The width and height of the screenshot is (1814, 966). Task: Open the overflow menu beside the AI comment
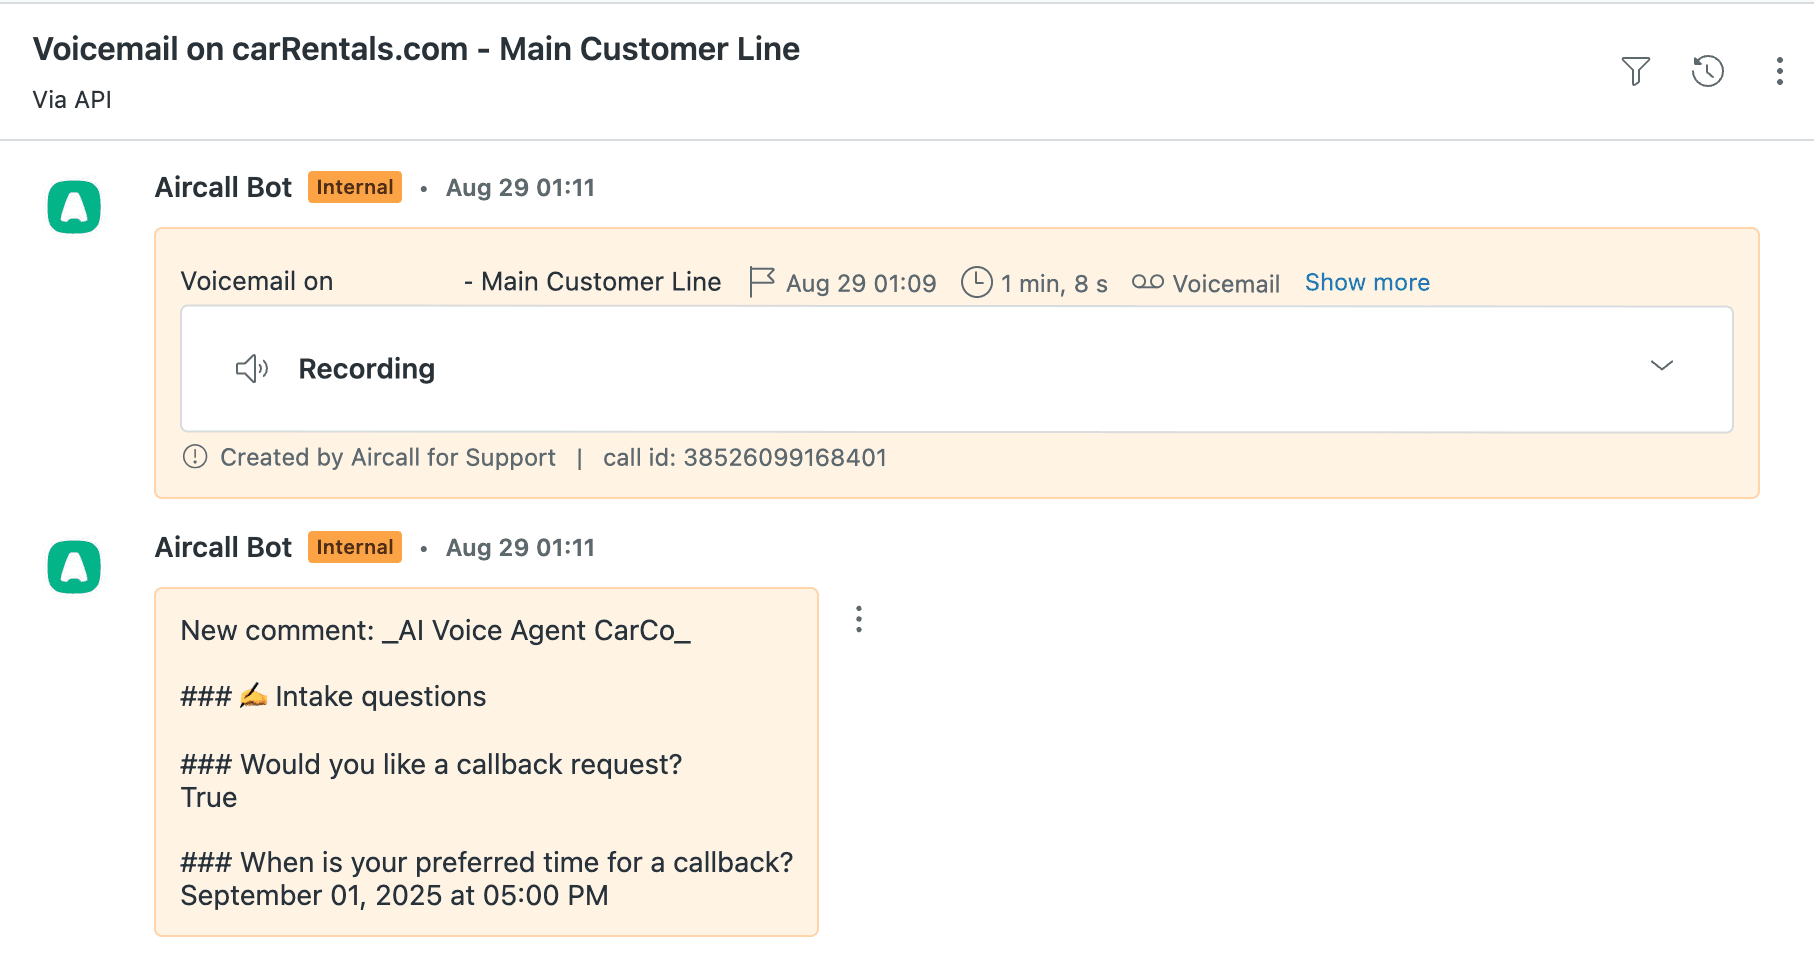tap(859, 619)
